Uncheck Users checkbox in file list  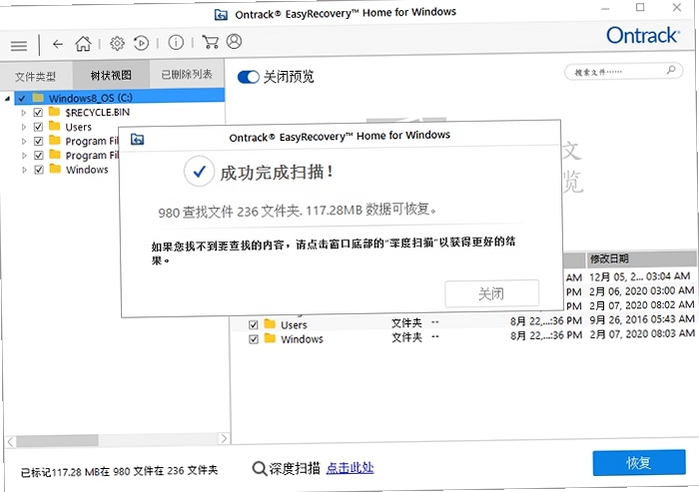pos(253,325)
